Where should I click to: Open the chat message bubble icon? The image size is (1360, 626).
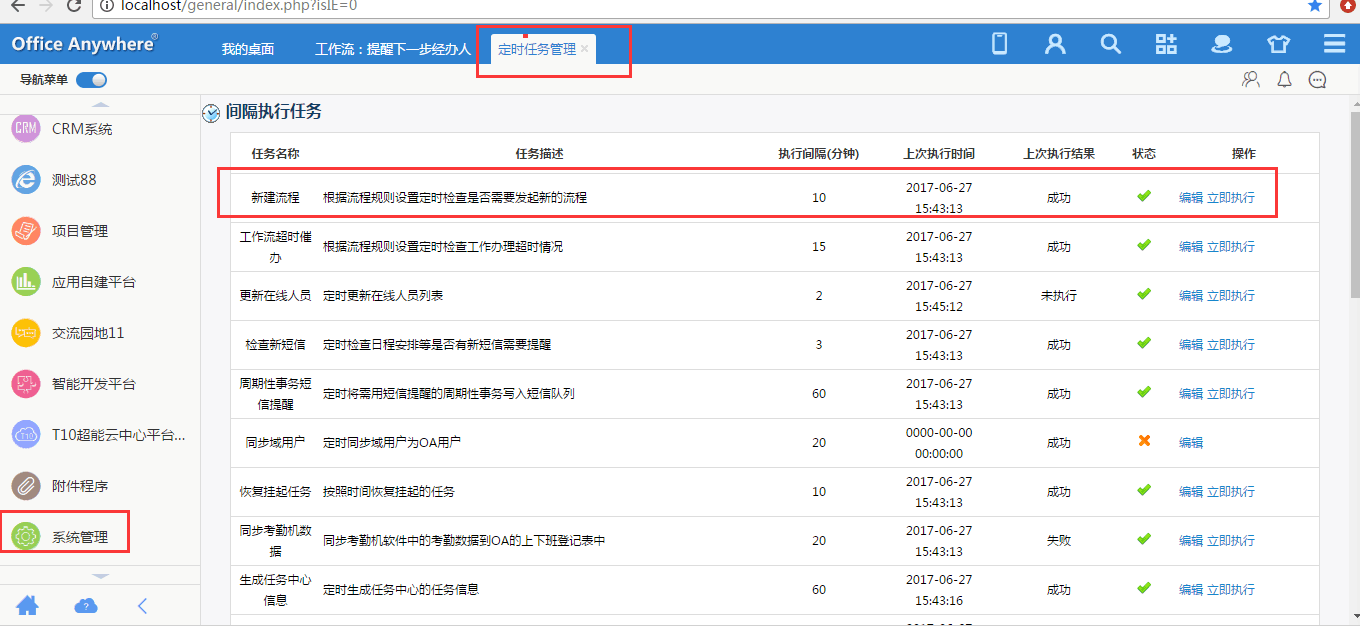[1318, 80]
